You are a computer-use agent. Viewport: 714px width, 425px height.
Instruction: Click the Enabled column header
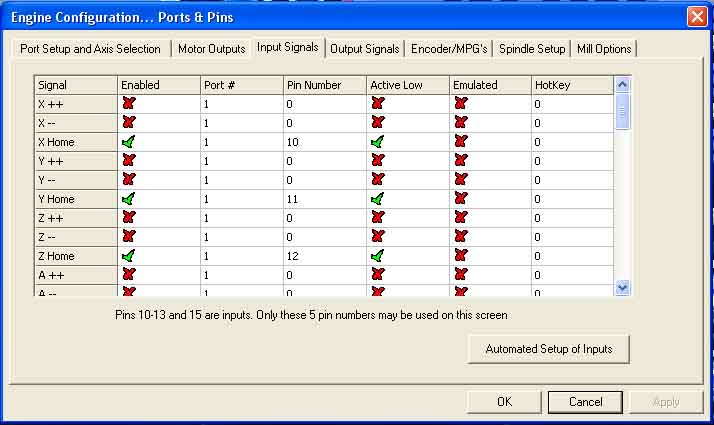(159, 85)
